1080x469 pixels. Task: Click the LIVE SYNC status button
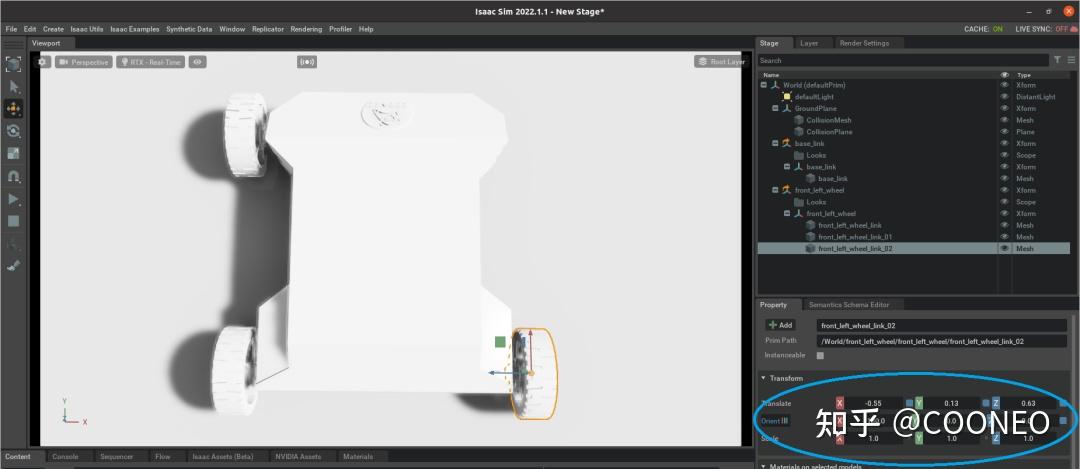click(x=1047, y=29)
